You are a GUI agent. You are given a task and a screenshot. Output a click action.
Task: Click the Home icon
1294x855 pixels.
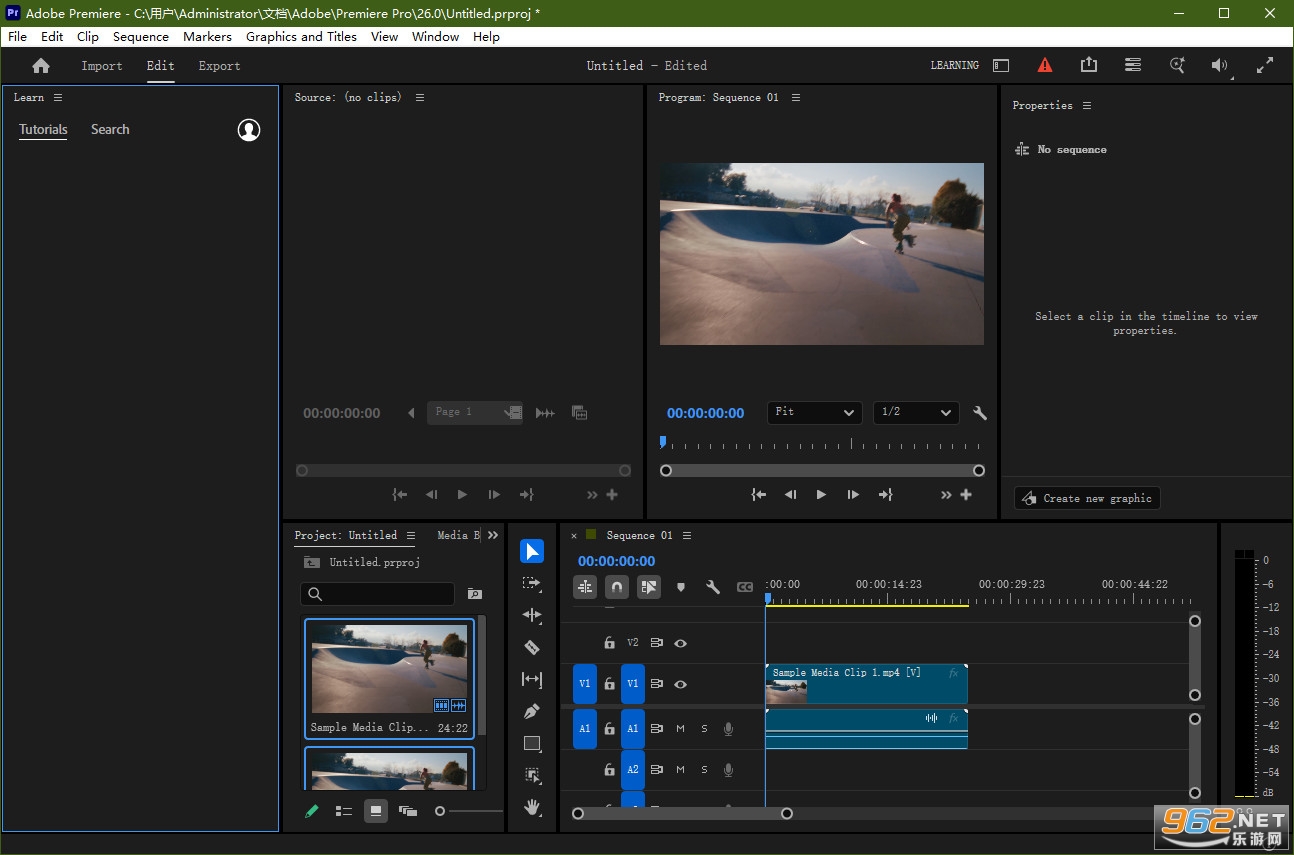41,65
